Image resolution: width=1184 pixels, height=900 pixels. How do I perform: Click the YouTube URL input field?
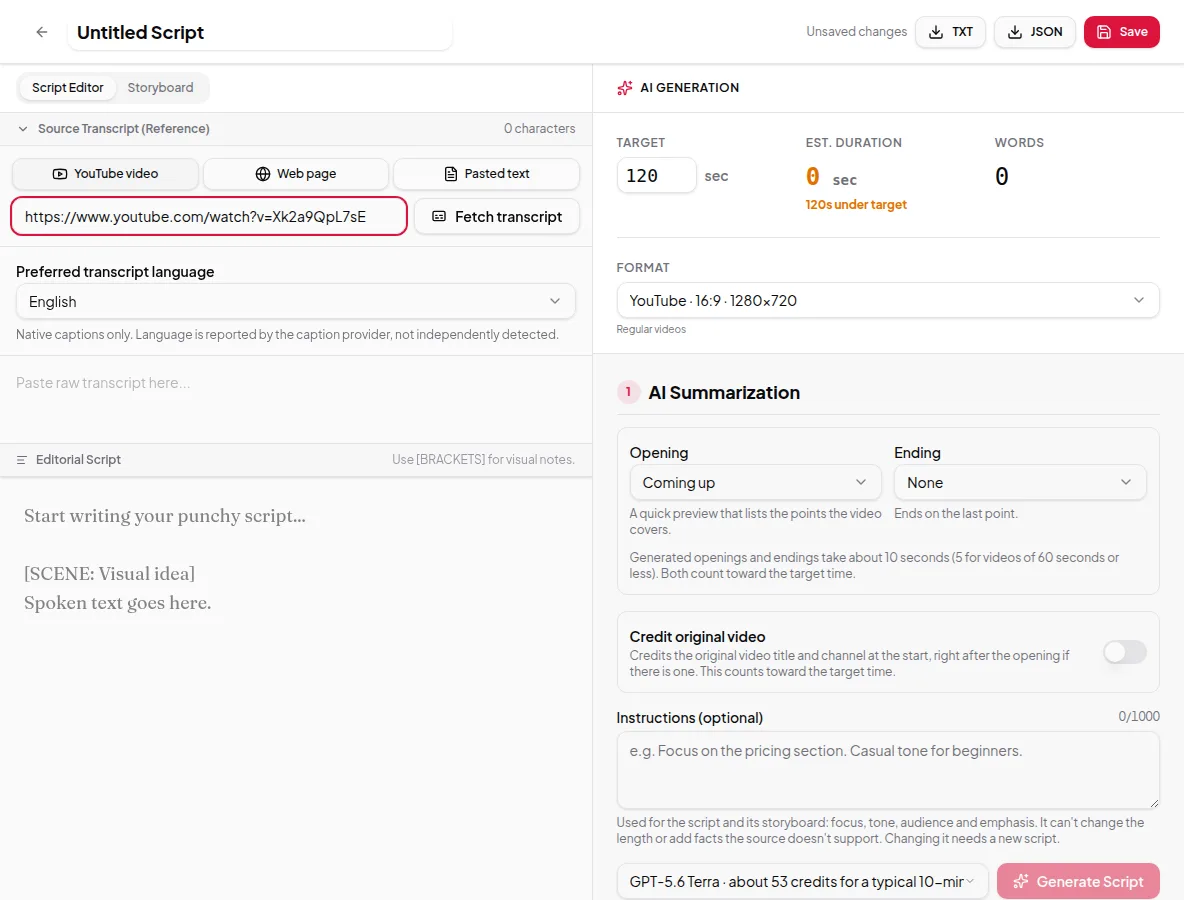pos(209,217)
